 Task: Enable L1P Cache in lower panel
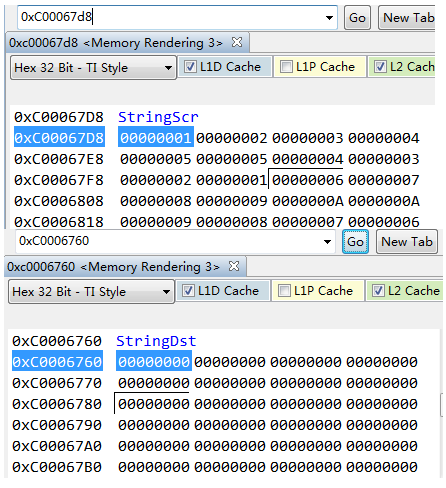click(x=284, y=291)
